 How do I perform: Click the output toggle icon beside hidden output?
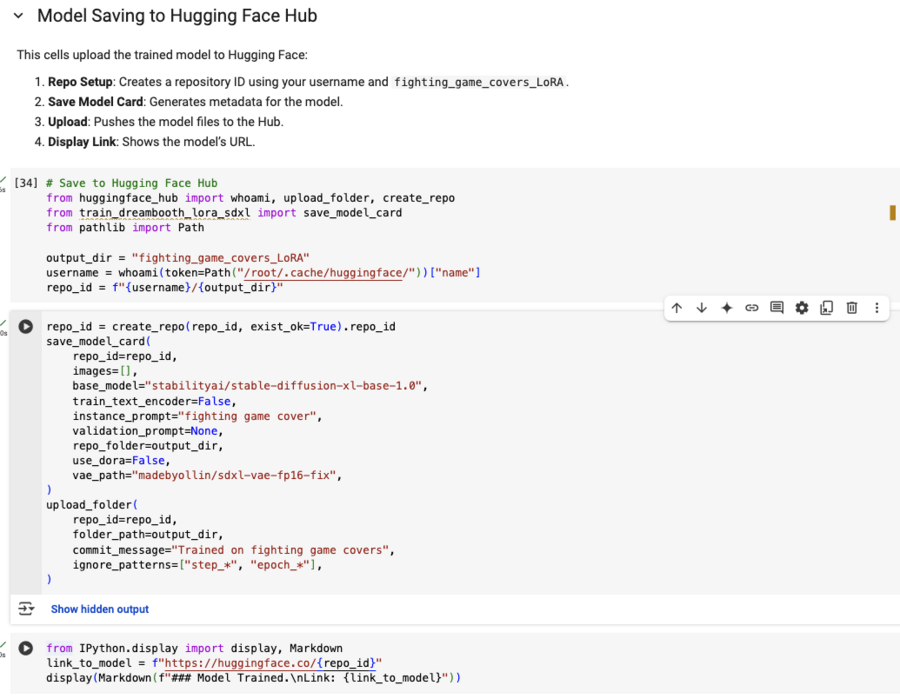26,609
